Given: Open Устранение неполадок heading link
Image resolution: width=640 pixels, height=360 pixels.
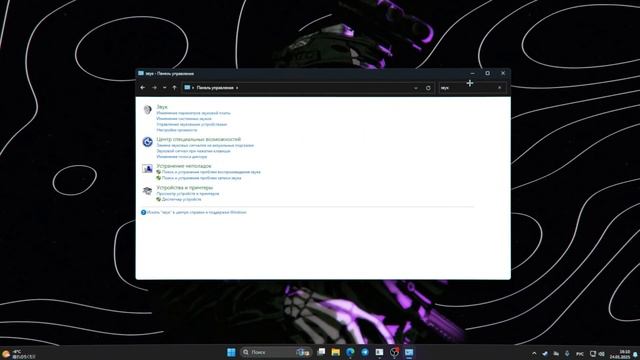Looking at the screenshot, I should tap(184, 166).
